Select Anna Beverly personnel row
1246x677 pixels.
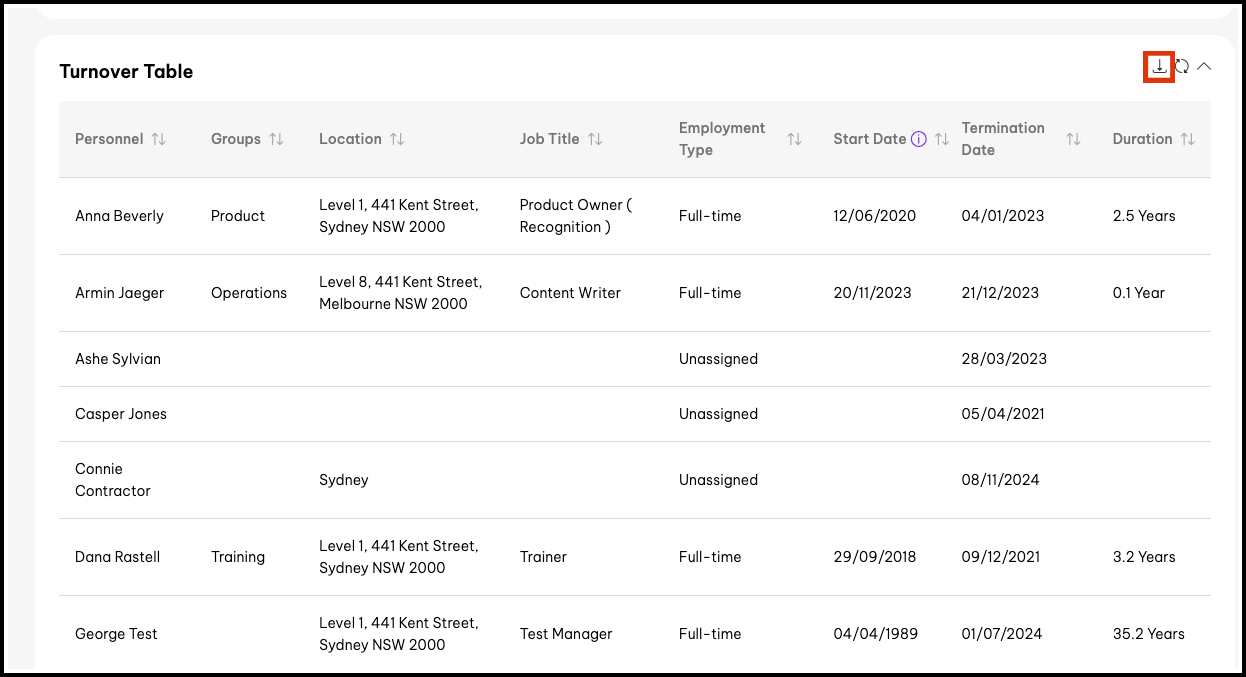119,216
